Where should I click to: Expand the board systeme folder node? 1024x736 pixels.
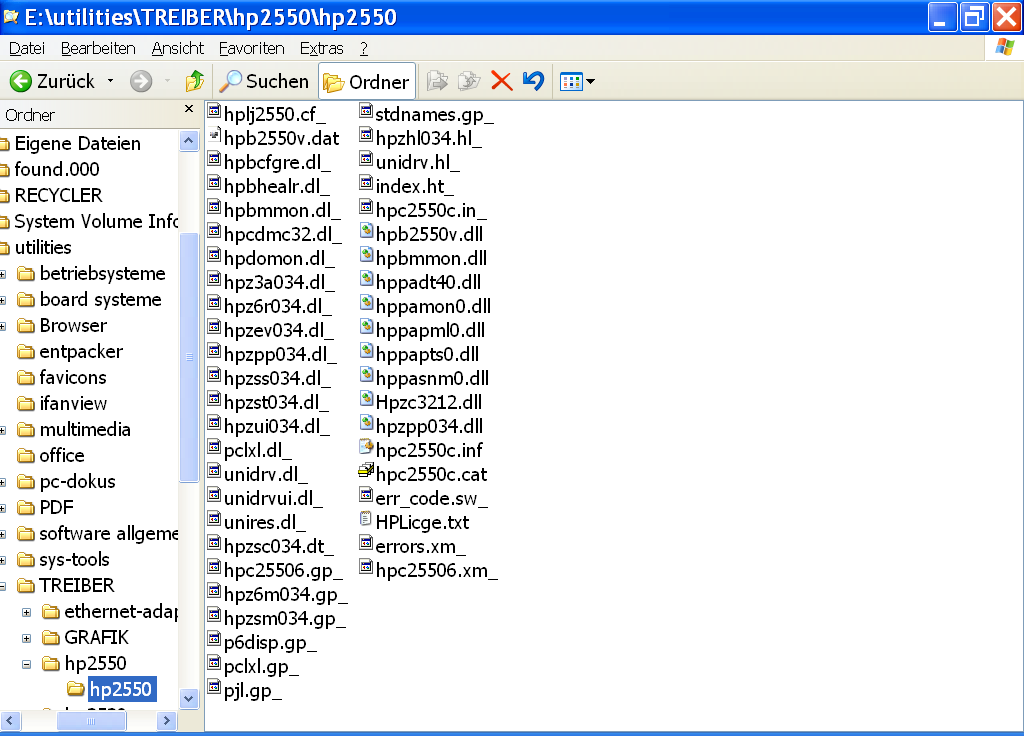[x=3, y=300]
